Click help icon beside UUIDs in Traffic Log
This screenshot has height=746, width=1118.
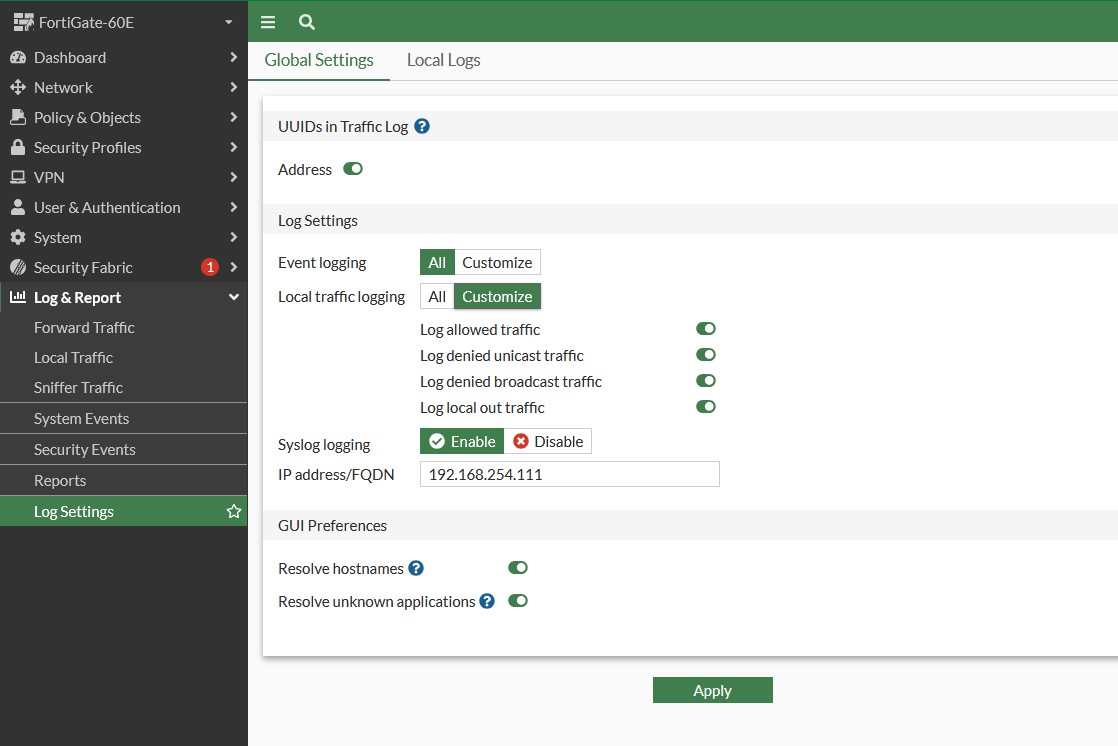(422, 126)
